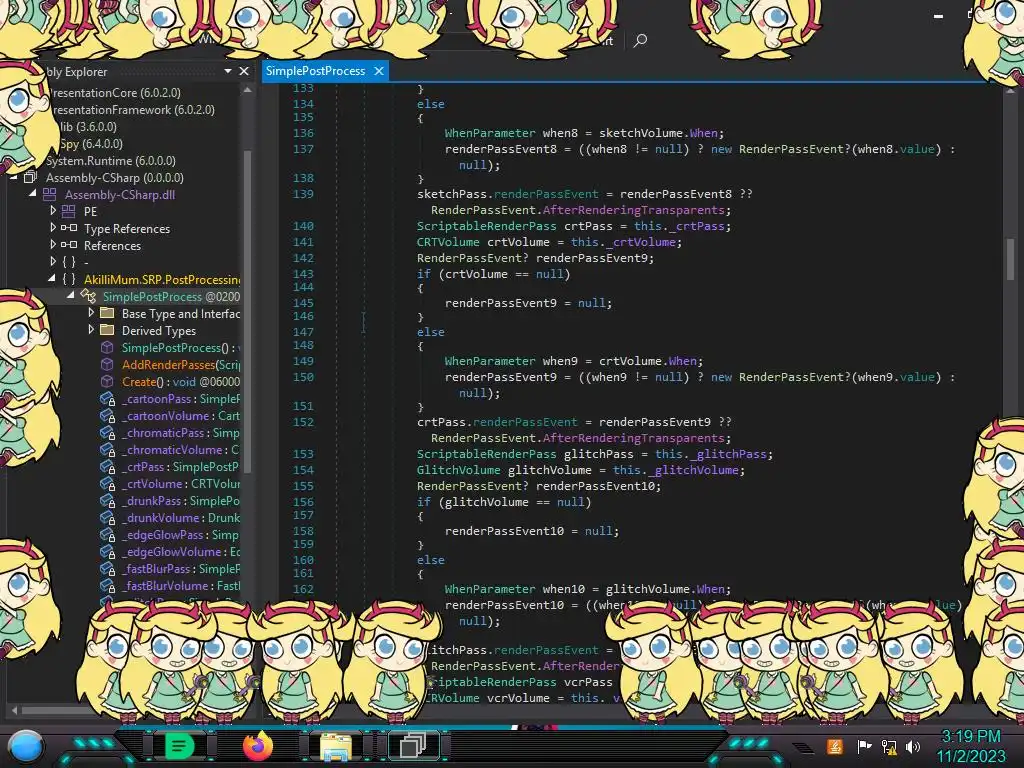Click the SimplePostProcess() constructor method icon
Image resolution: width=1024 pixels, height=768 pixels.
pos(107,347)
